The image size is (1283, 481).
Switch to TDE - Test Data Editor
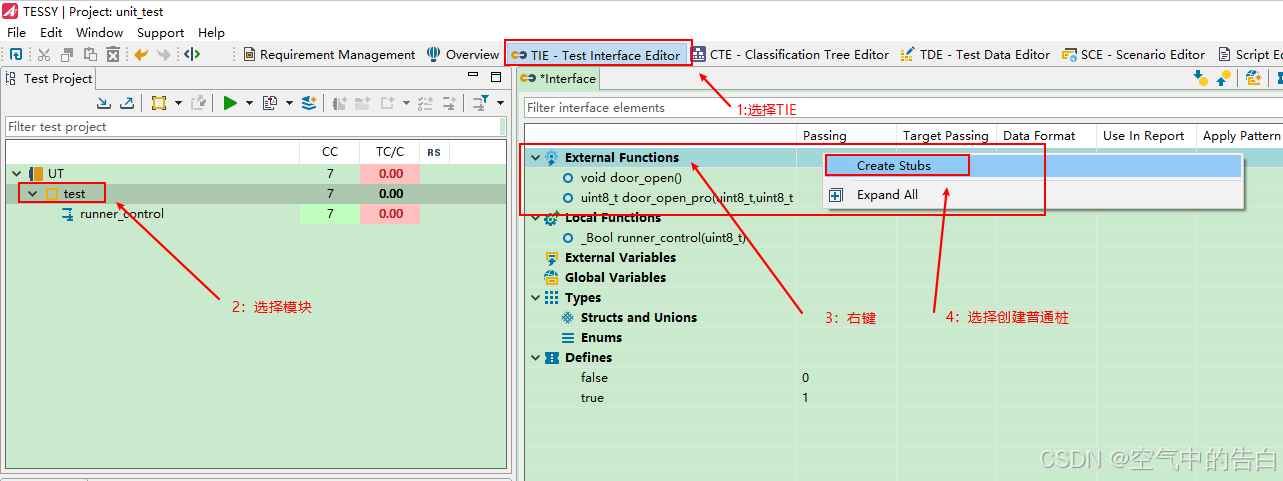975,55
